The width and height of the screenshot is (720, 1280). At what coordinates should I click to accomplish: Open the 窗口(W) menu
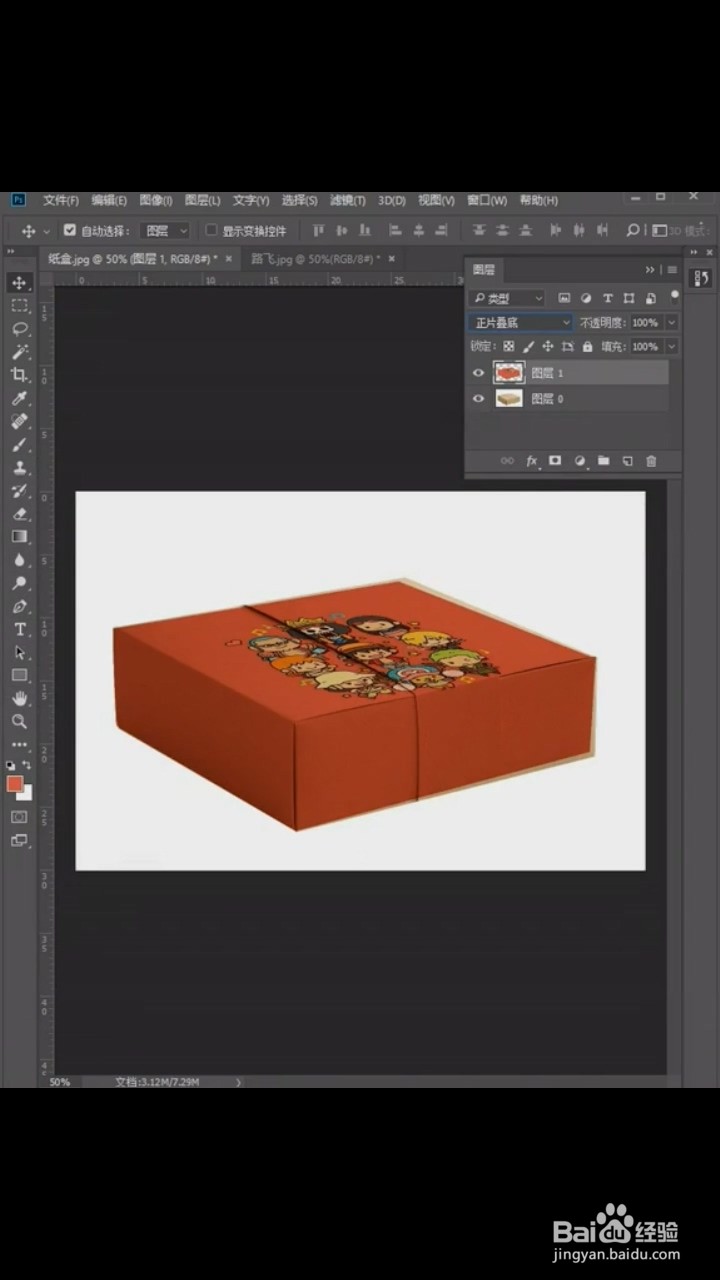487,200
